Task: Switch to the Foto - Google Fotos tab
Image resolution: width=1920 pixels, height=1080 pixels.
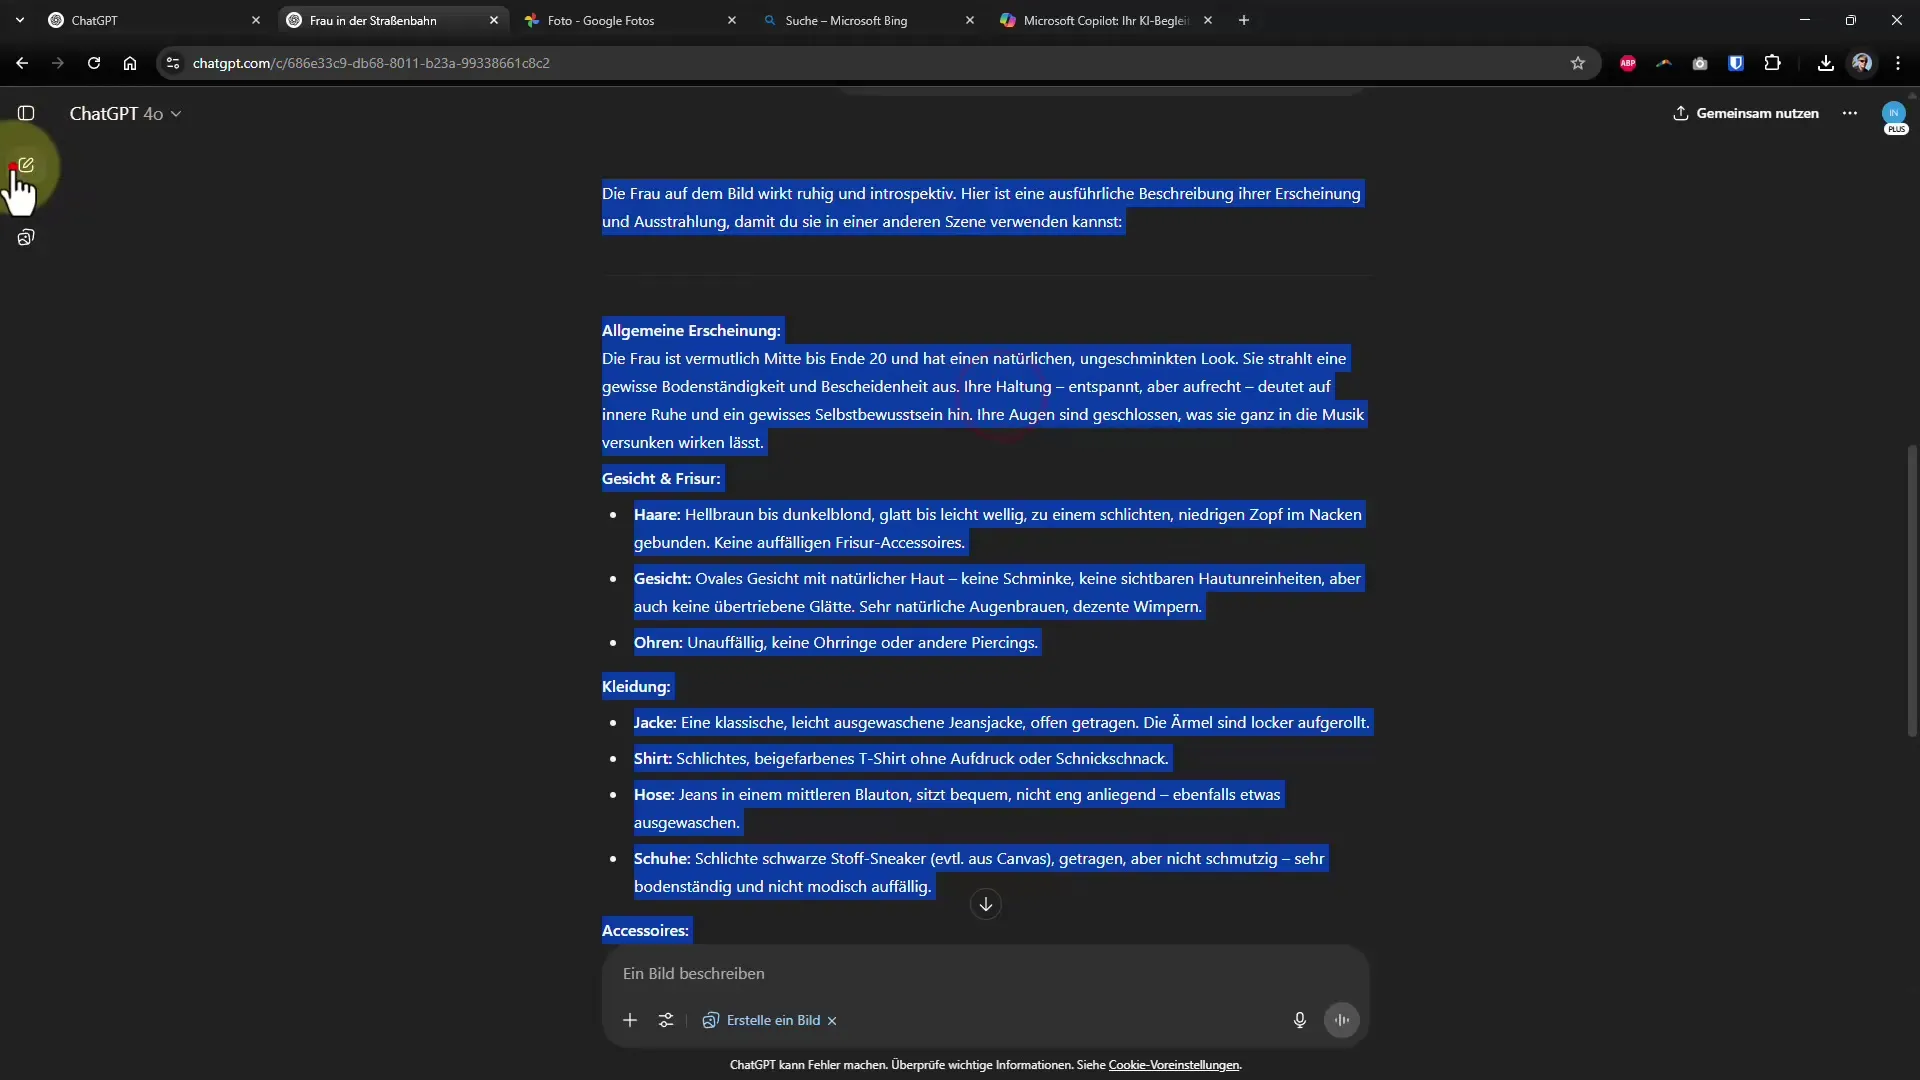Action: click(632, 20)
